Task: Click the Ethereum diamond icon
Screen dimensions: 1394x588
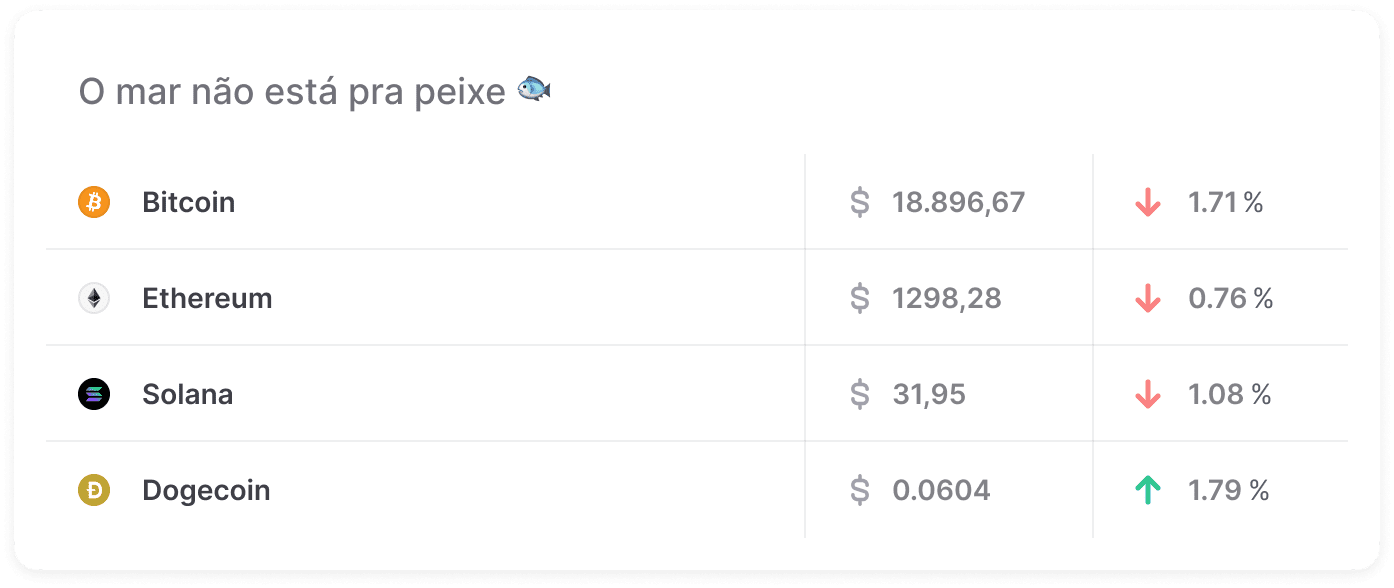Action: click(93, 298)
